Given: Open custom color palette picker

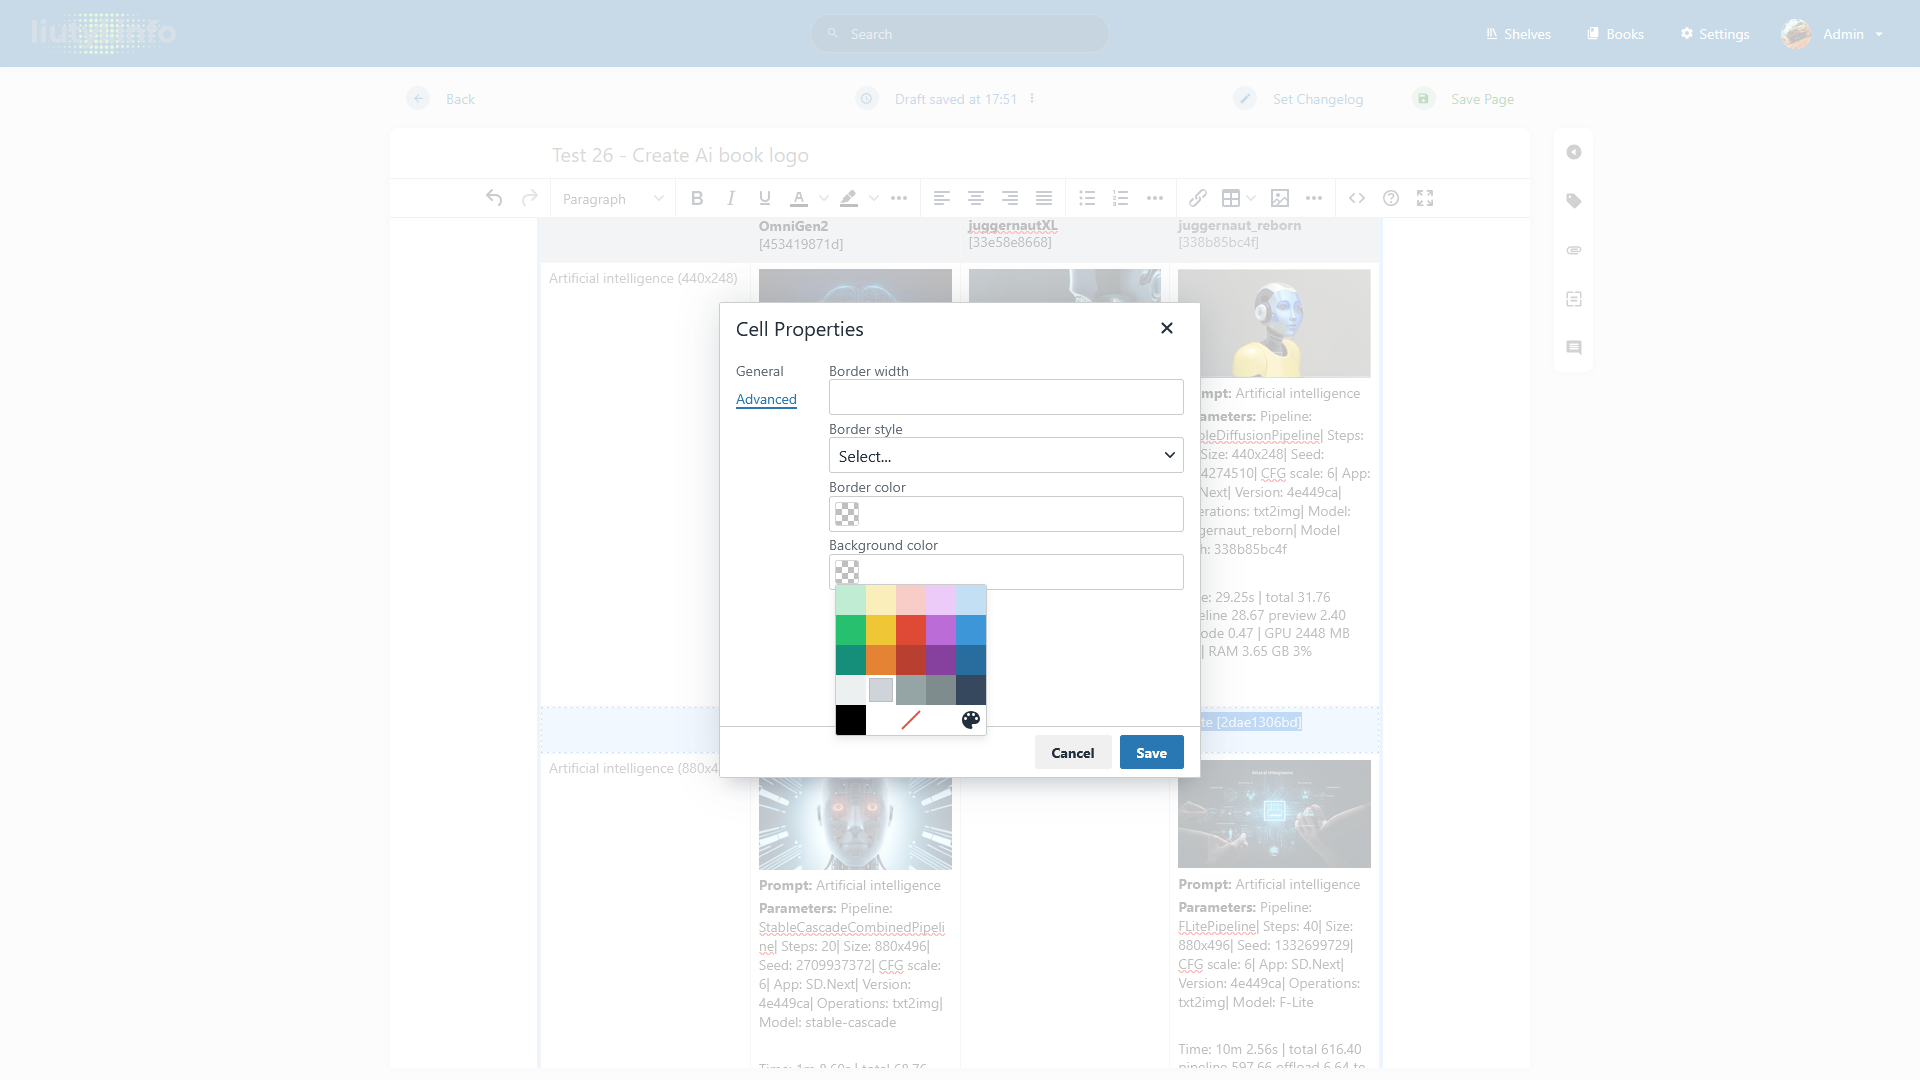Looking at the screenshot, I should (970, 720).
